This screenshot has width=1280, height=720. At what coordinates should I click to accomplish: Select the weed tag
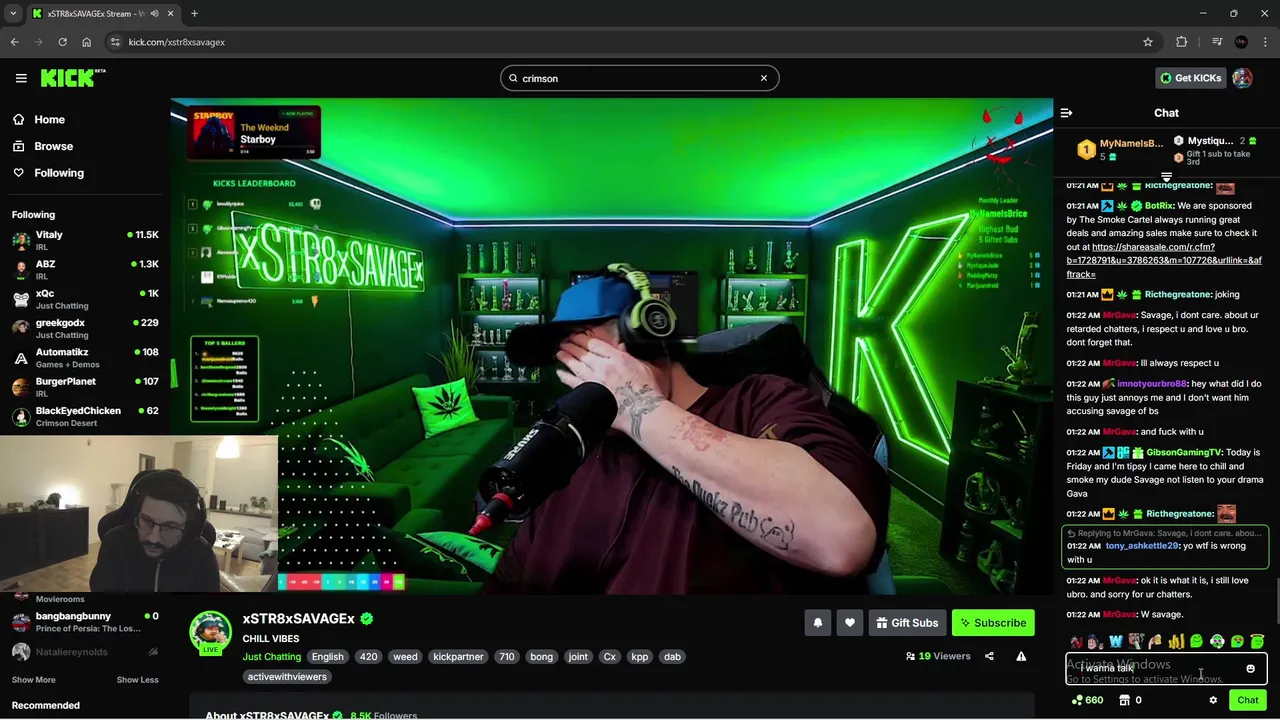point(405,657)
